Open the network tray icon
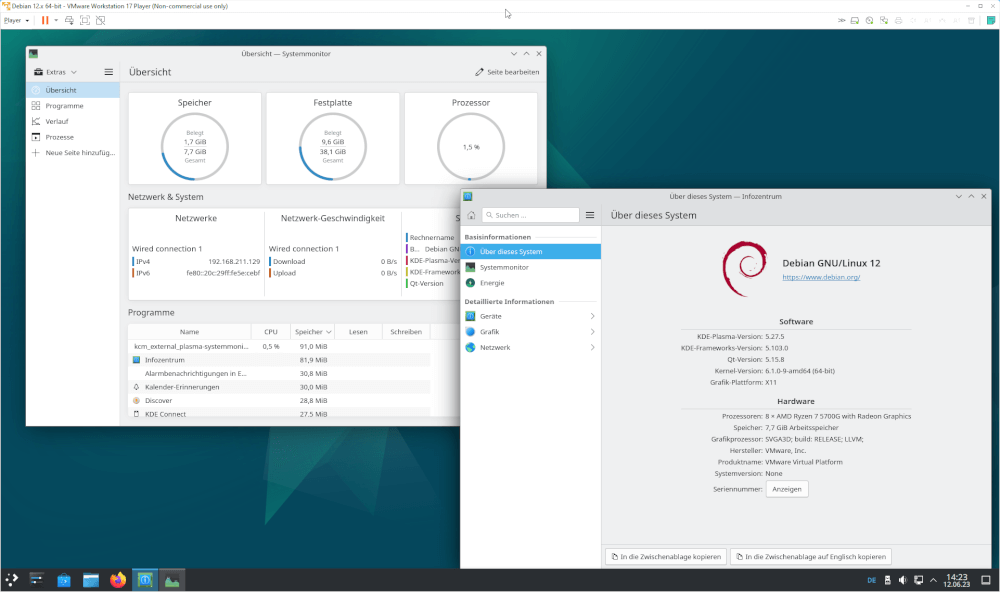This screenshot has width=1000, height=592. pyautogui.click(x=918, y=581)
